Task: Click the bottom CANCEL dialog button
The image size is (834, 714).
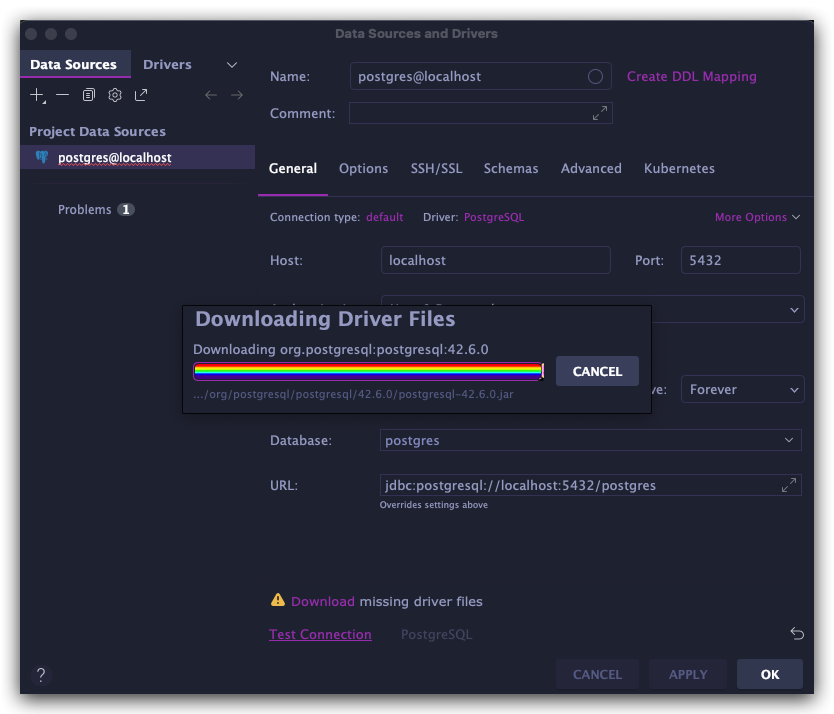Action: [597, 674]
